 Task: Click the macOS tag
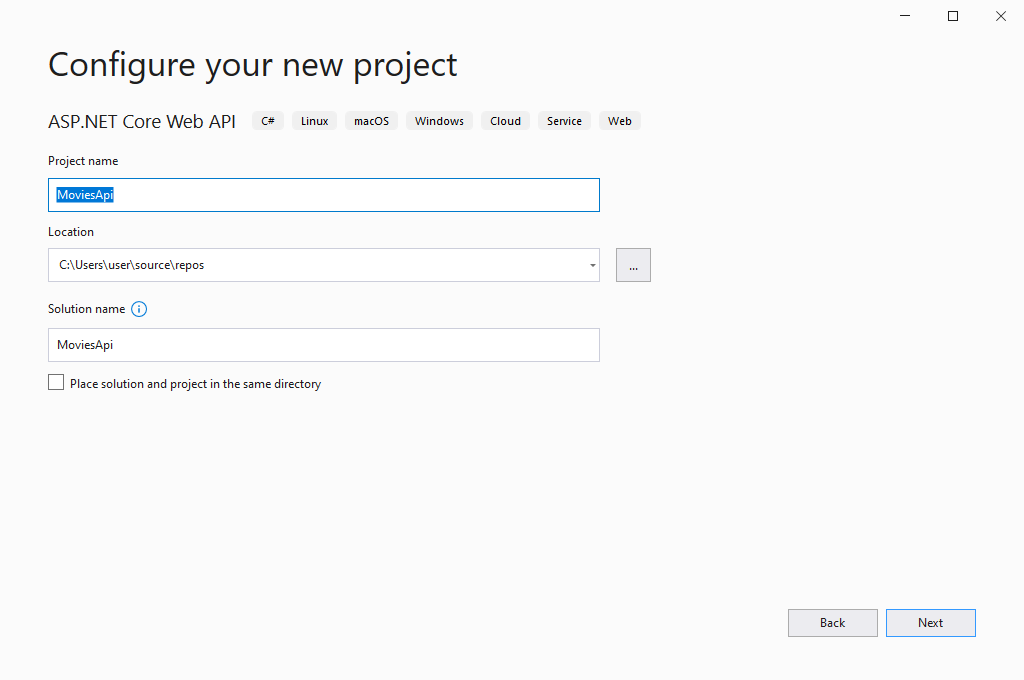[x=371, y=120]
